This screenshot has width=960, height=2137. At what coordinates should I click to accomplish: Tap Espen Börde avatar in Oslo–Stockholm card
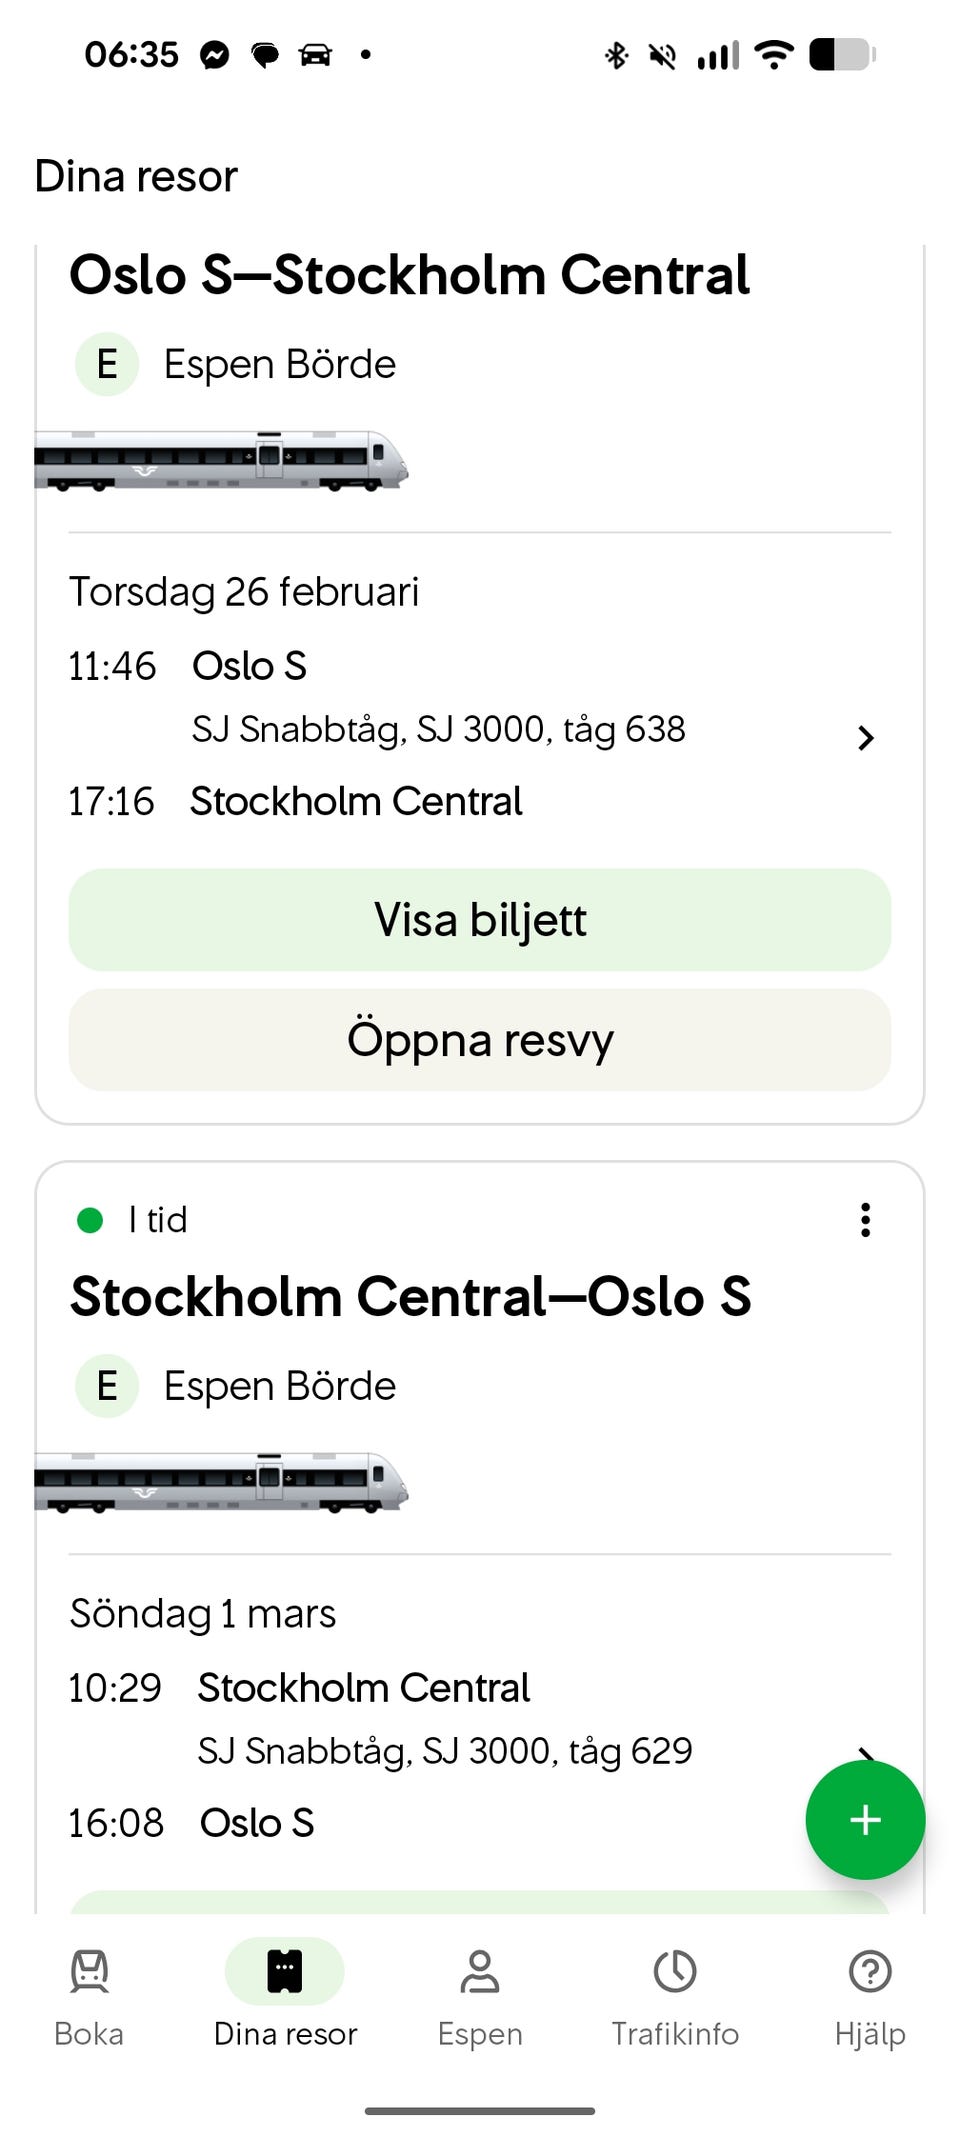(x=107, y=364)
